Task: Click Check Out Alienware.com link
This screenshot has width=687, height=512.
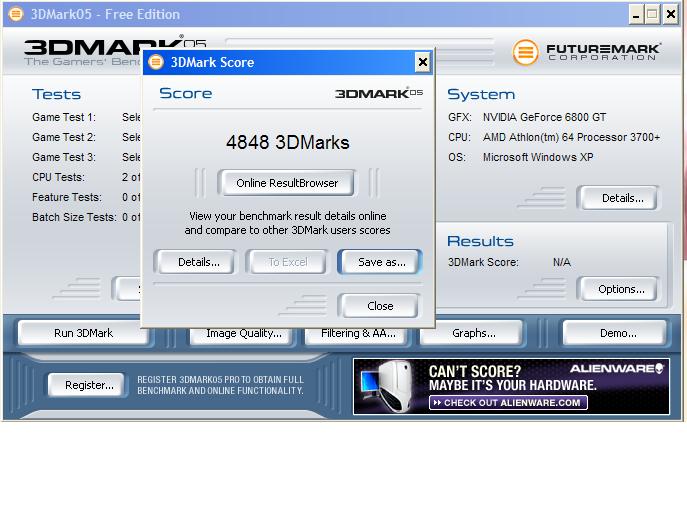Action: pyautogui.click(x=508, y=403)
